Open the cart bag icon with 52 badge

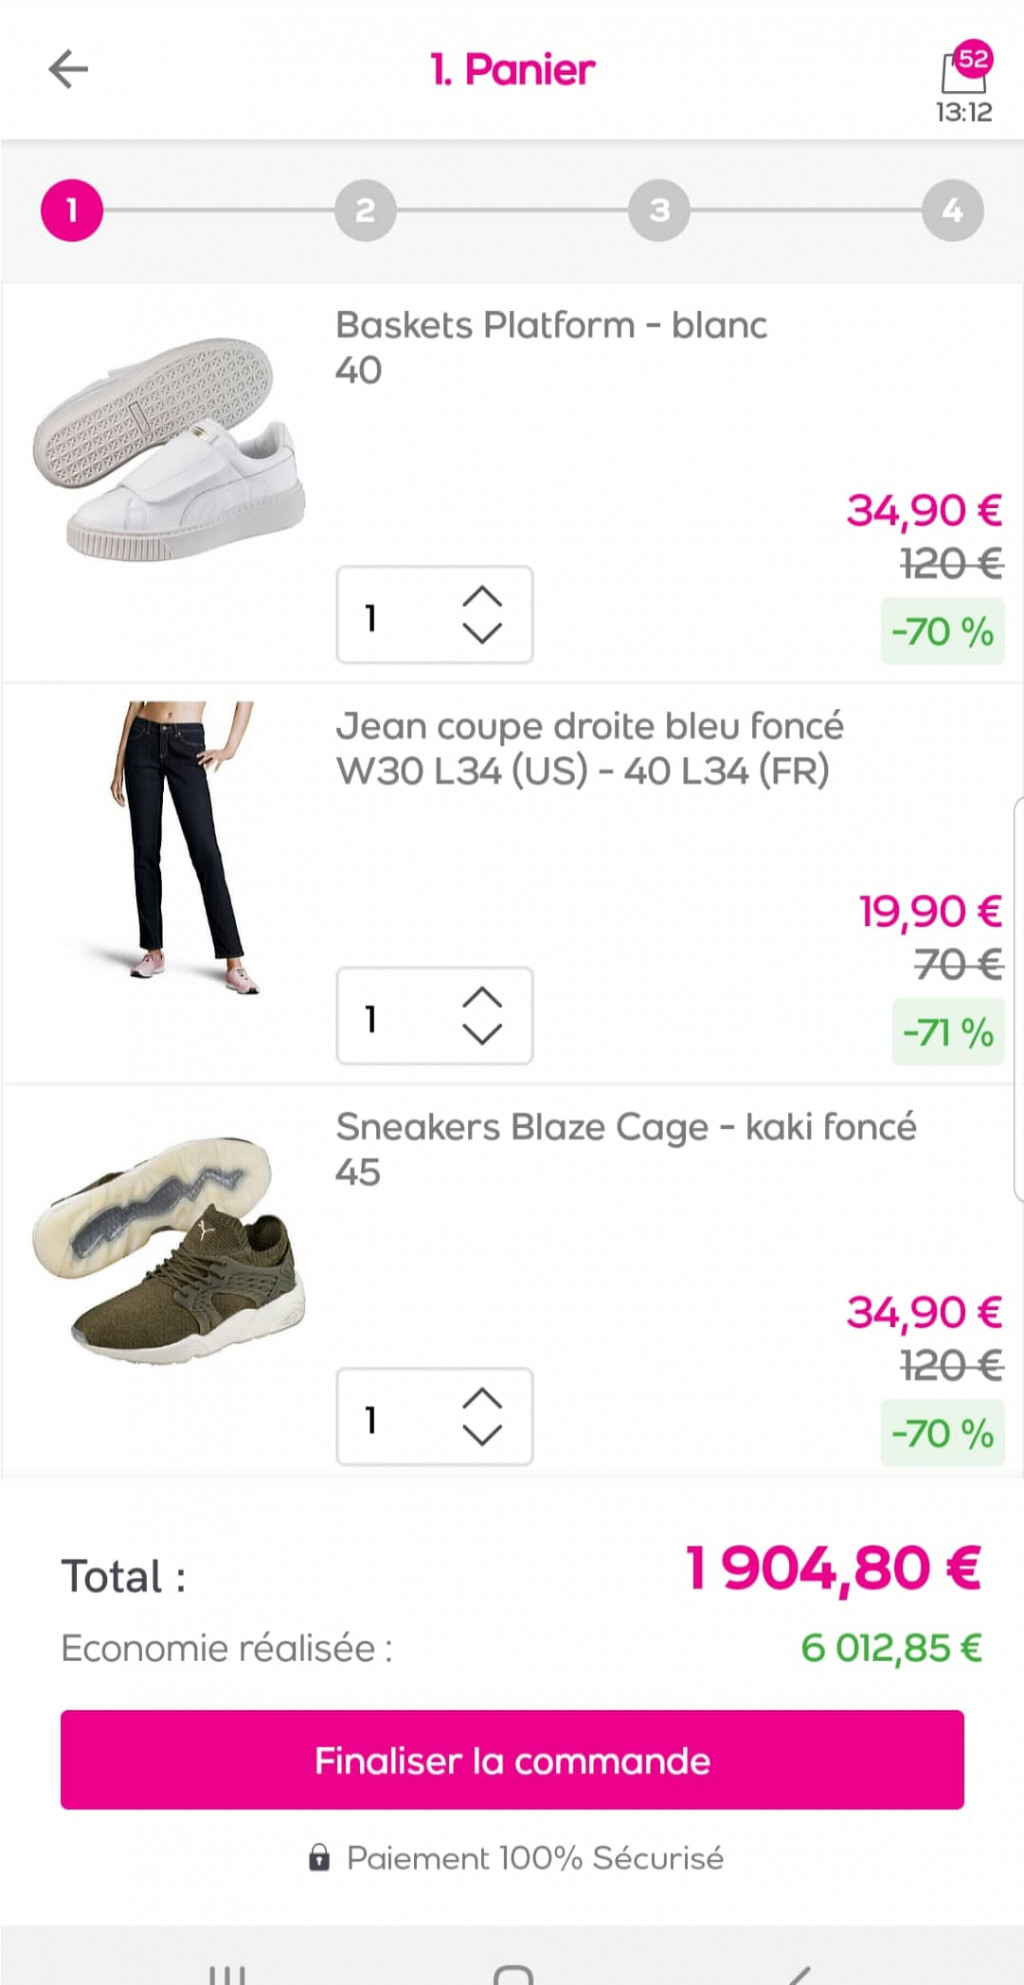(964, 70)
